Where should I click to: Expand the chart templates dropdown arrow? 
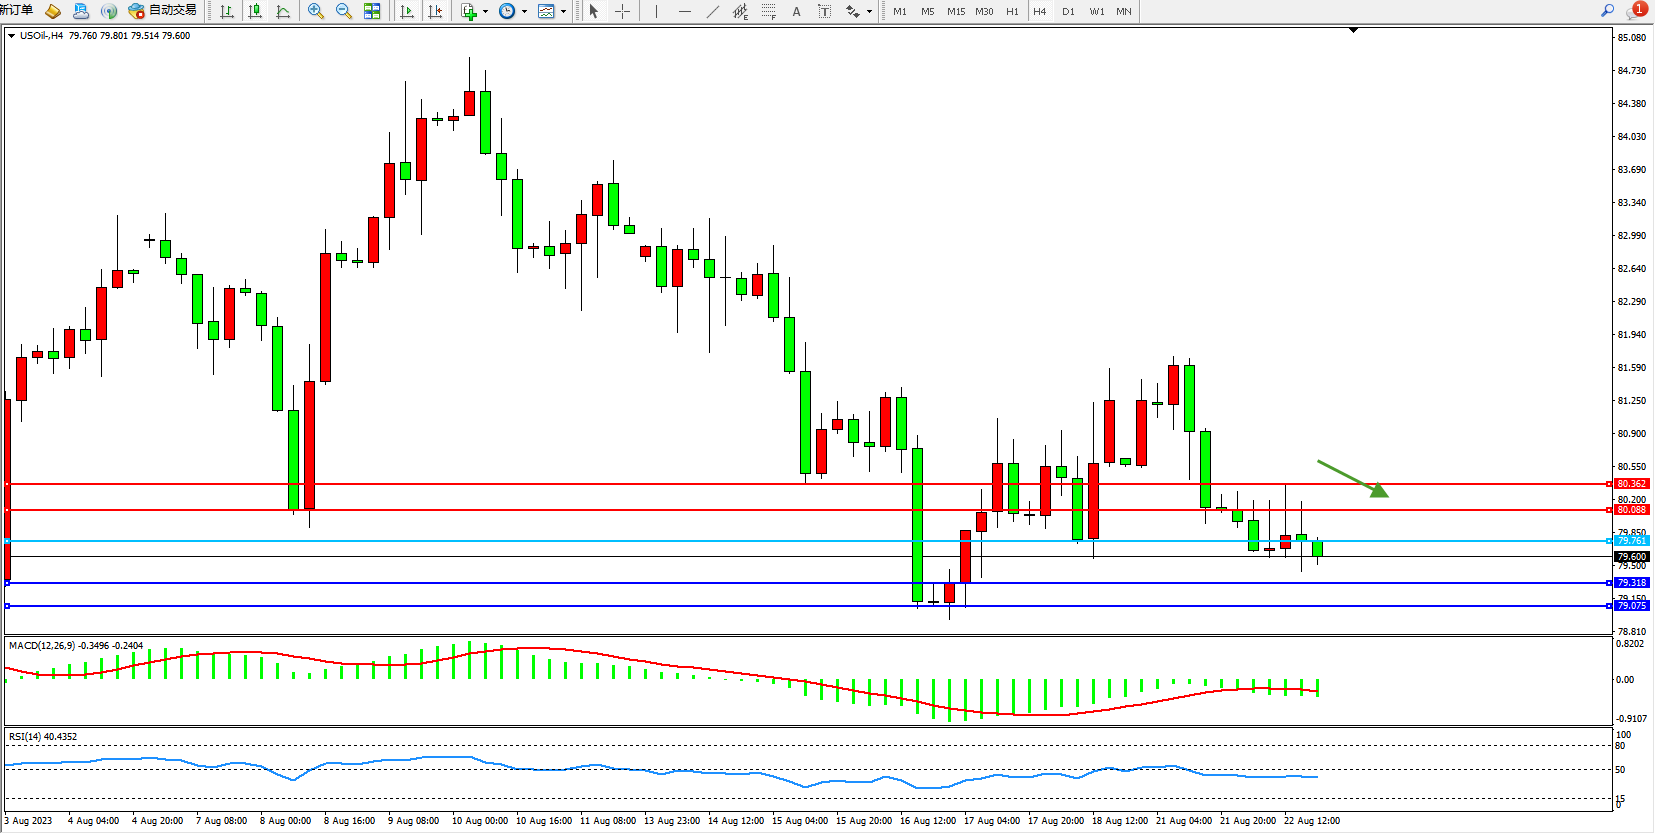point(563,12)
